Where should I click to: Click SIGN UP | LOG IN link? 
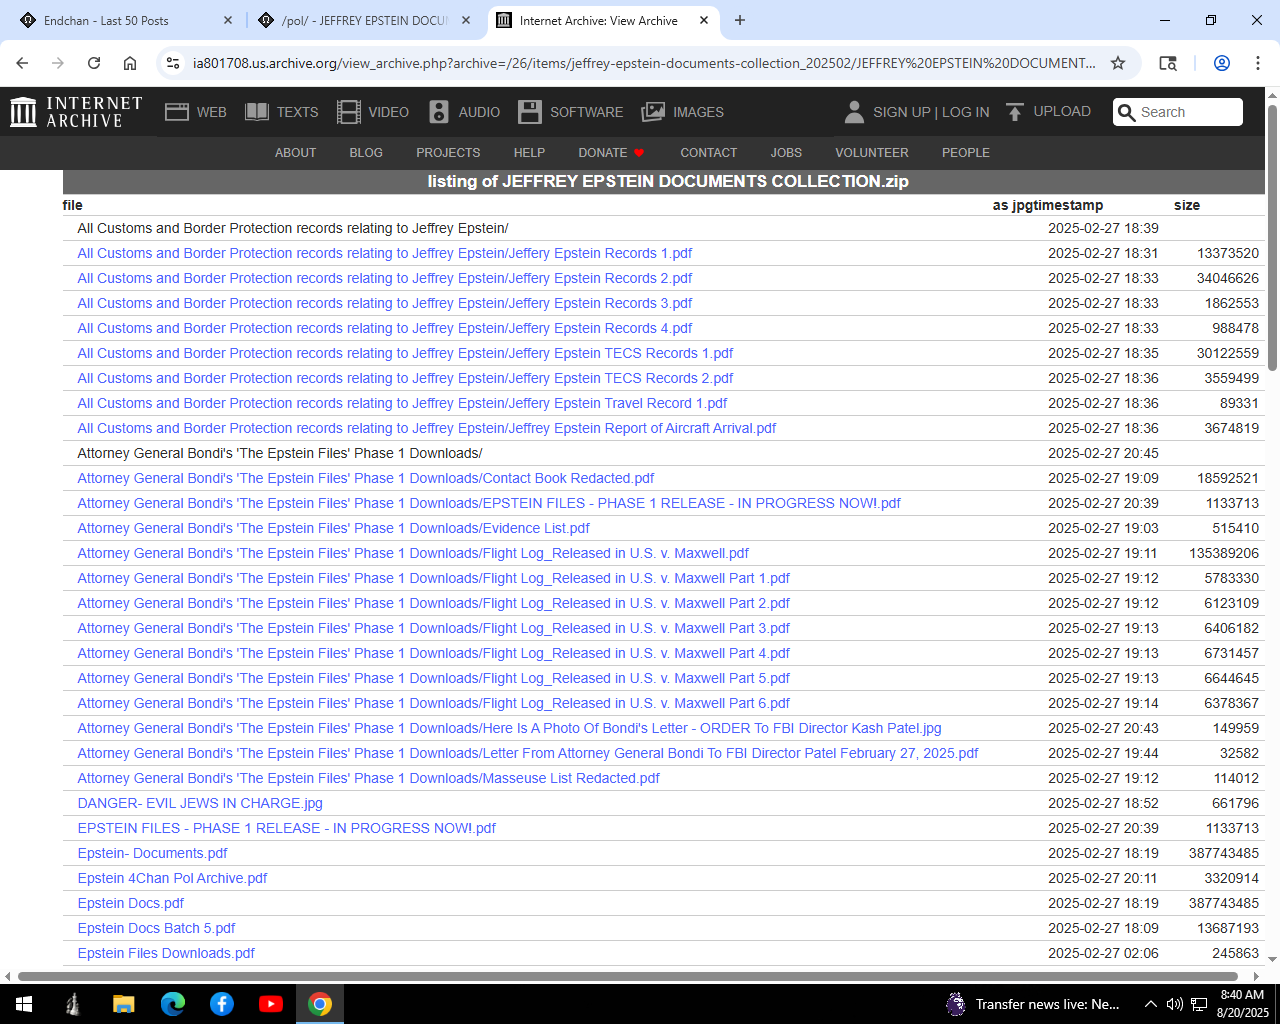931,112
